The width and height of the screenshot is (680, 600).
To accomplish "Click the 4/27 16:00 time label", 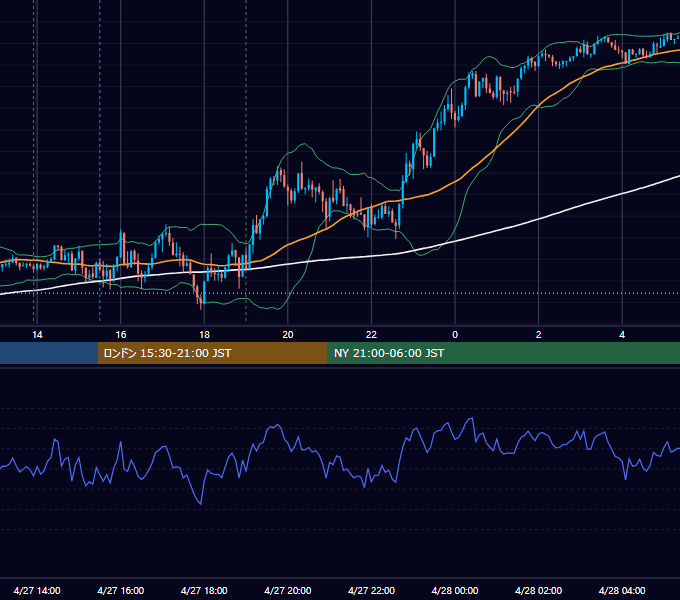I will click(x=121, y=590).
